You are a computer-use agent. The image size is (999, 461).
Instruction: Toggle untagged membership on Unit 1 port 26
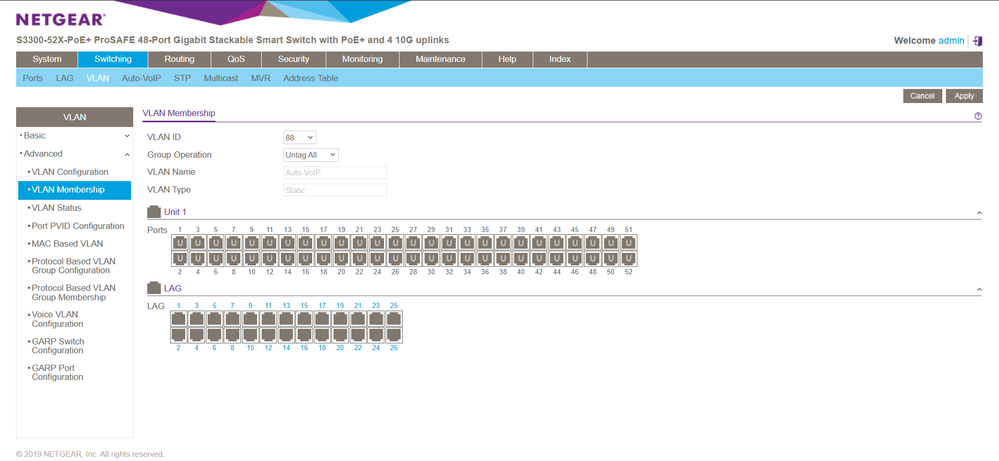pos(396,259)
